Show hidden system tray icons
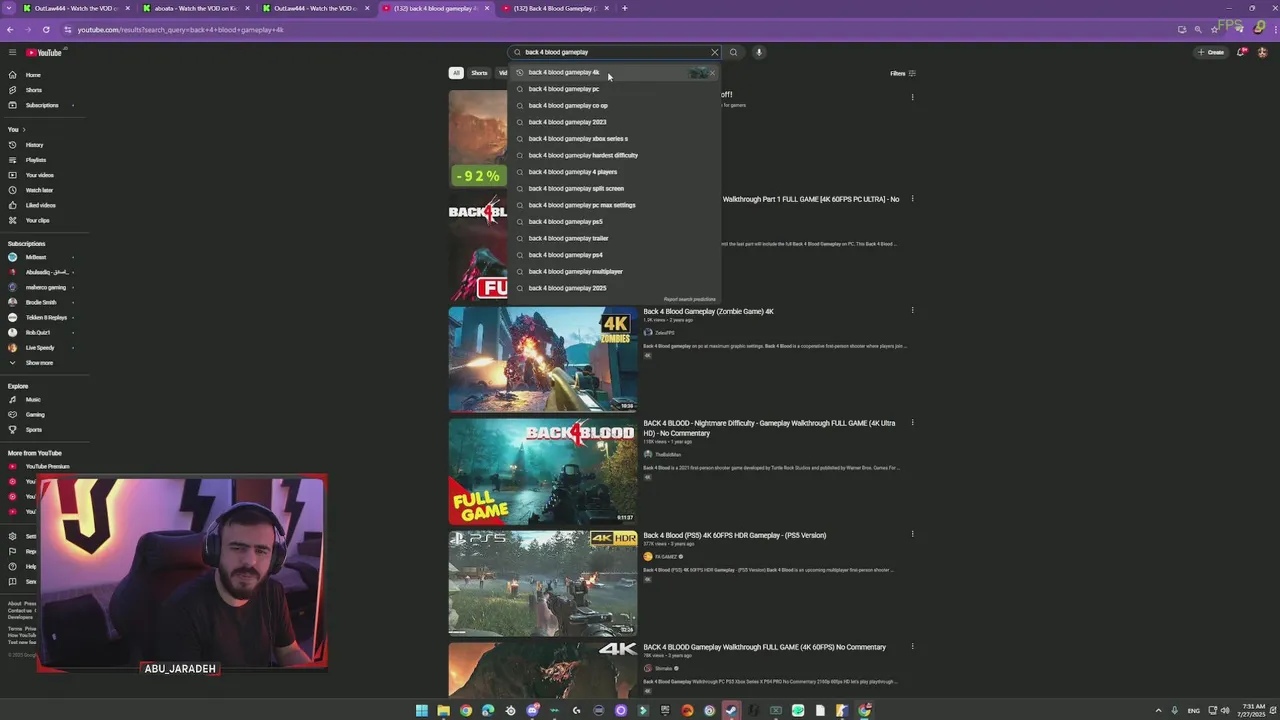This screenshot has width=1280, height=720. pos(1159,710)
